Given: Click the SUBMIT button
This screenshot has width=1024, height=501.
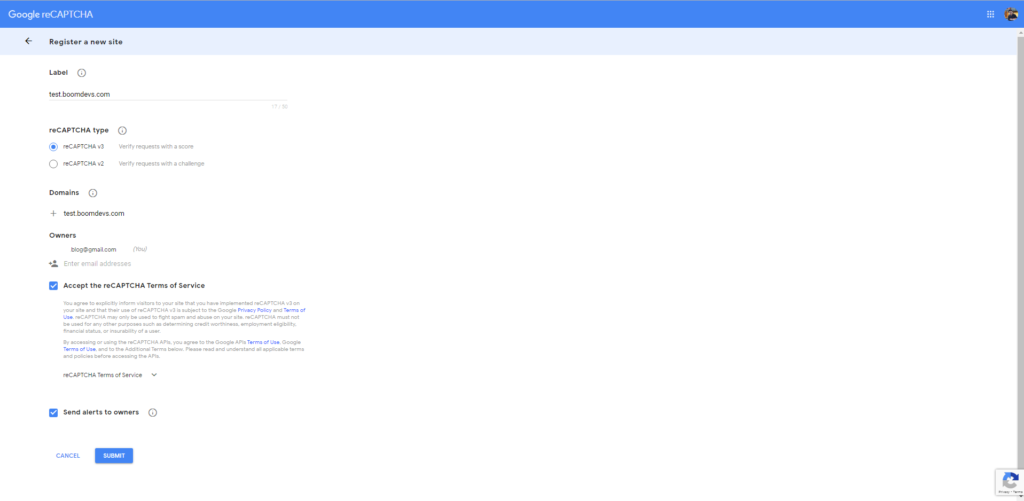Looking at the screenshot, I should point(114,455).
